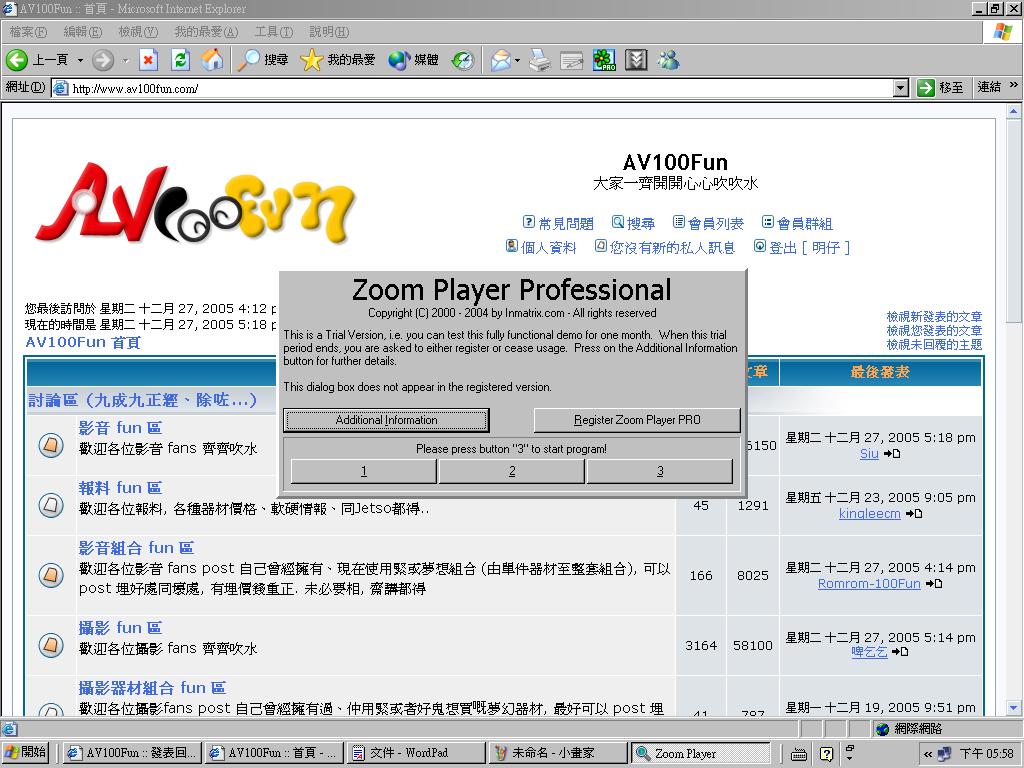Open the 檢視(V) menu

(137, 32)
